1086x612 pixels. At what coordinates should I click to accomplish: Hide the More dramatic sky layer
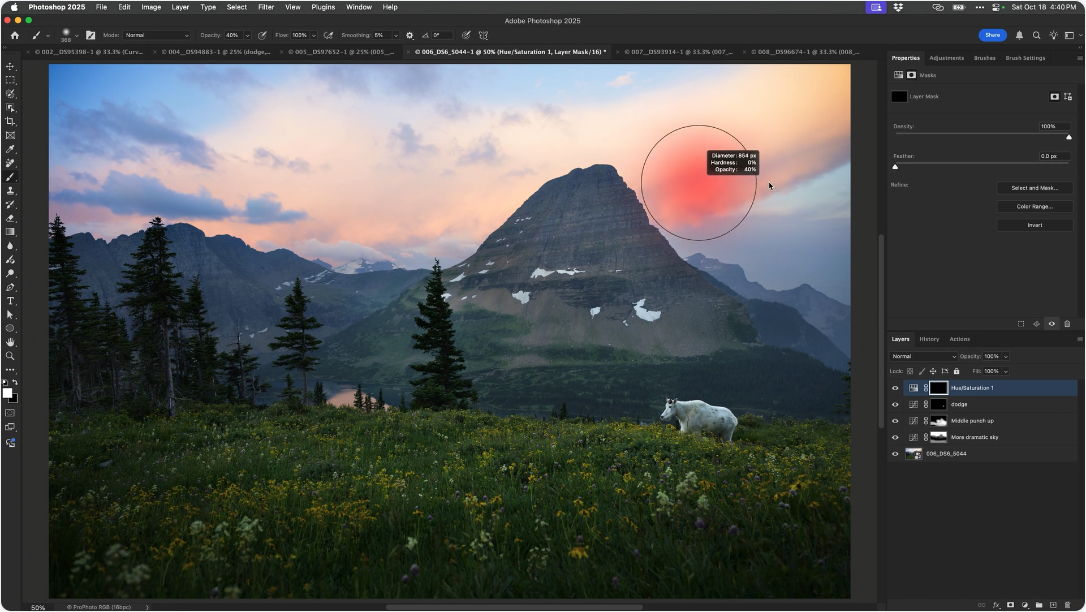895,437
